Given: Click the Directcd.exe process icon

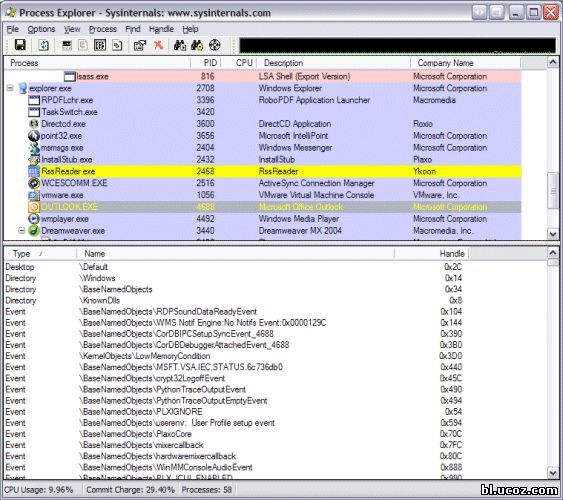Looking at the screenshot, I should pyautogui.click(x=34, y=124).
